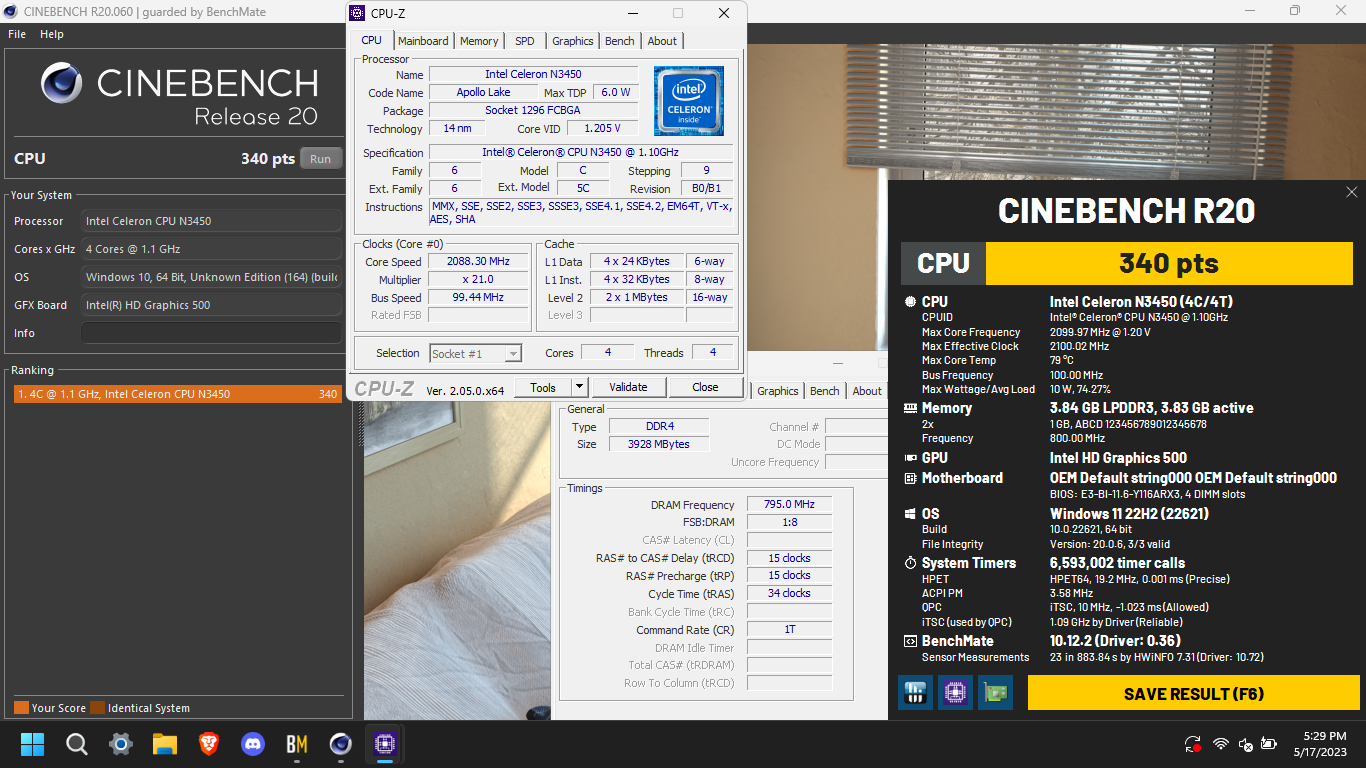
Task: Open GPU-Z card icon in BenchMate panel
Action: click(x=995, y=692)
